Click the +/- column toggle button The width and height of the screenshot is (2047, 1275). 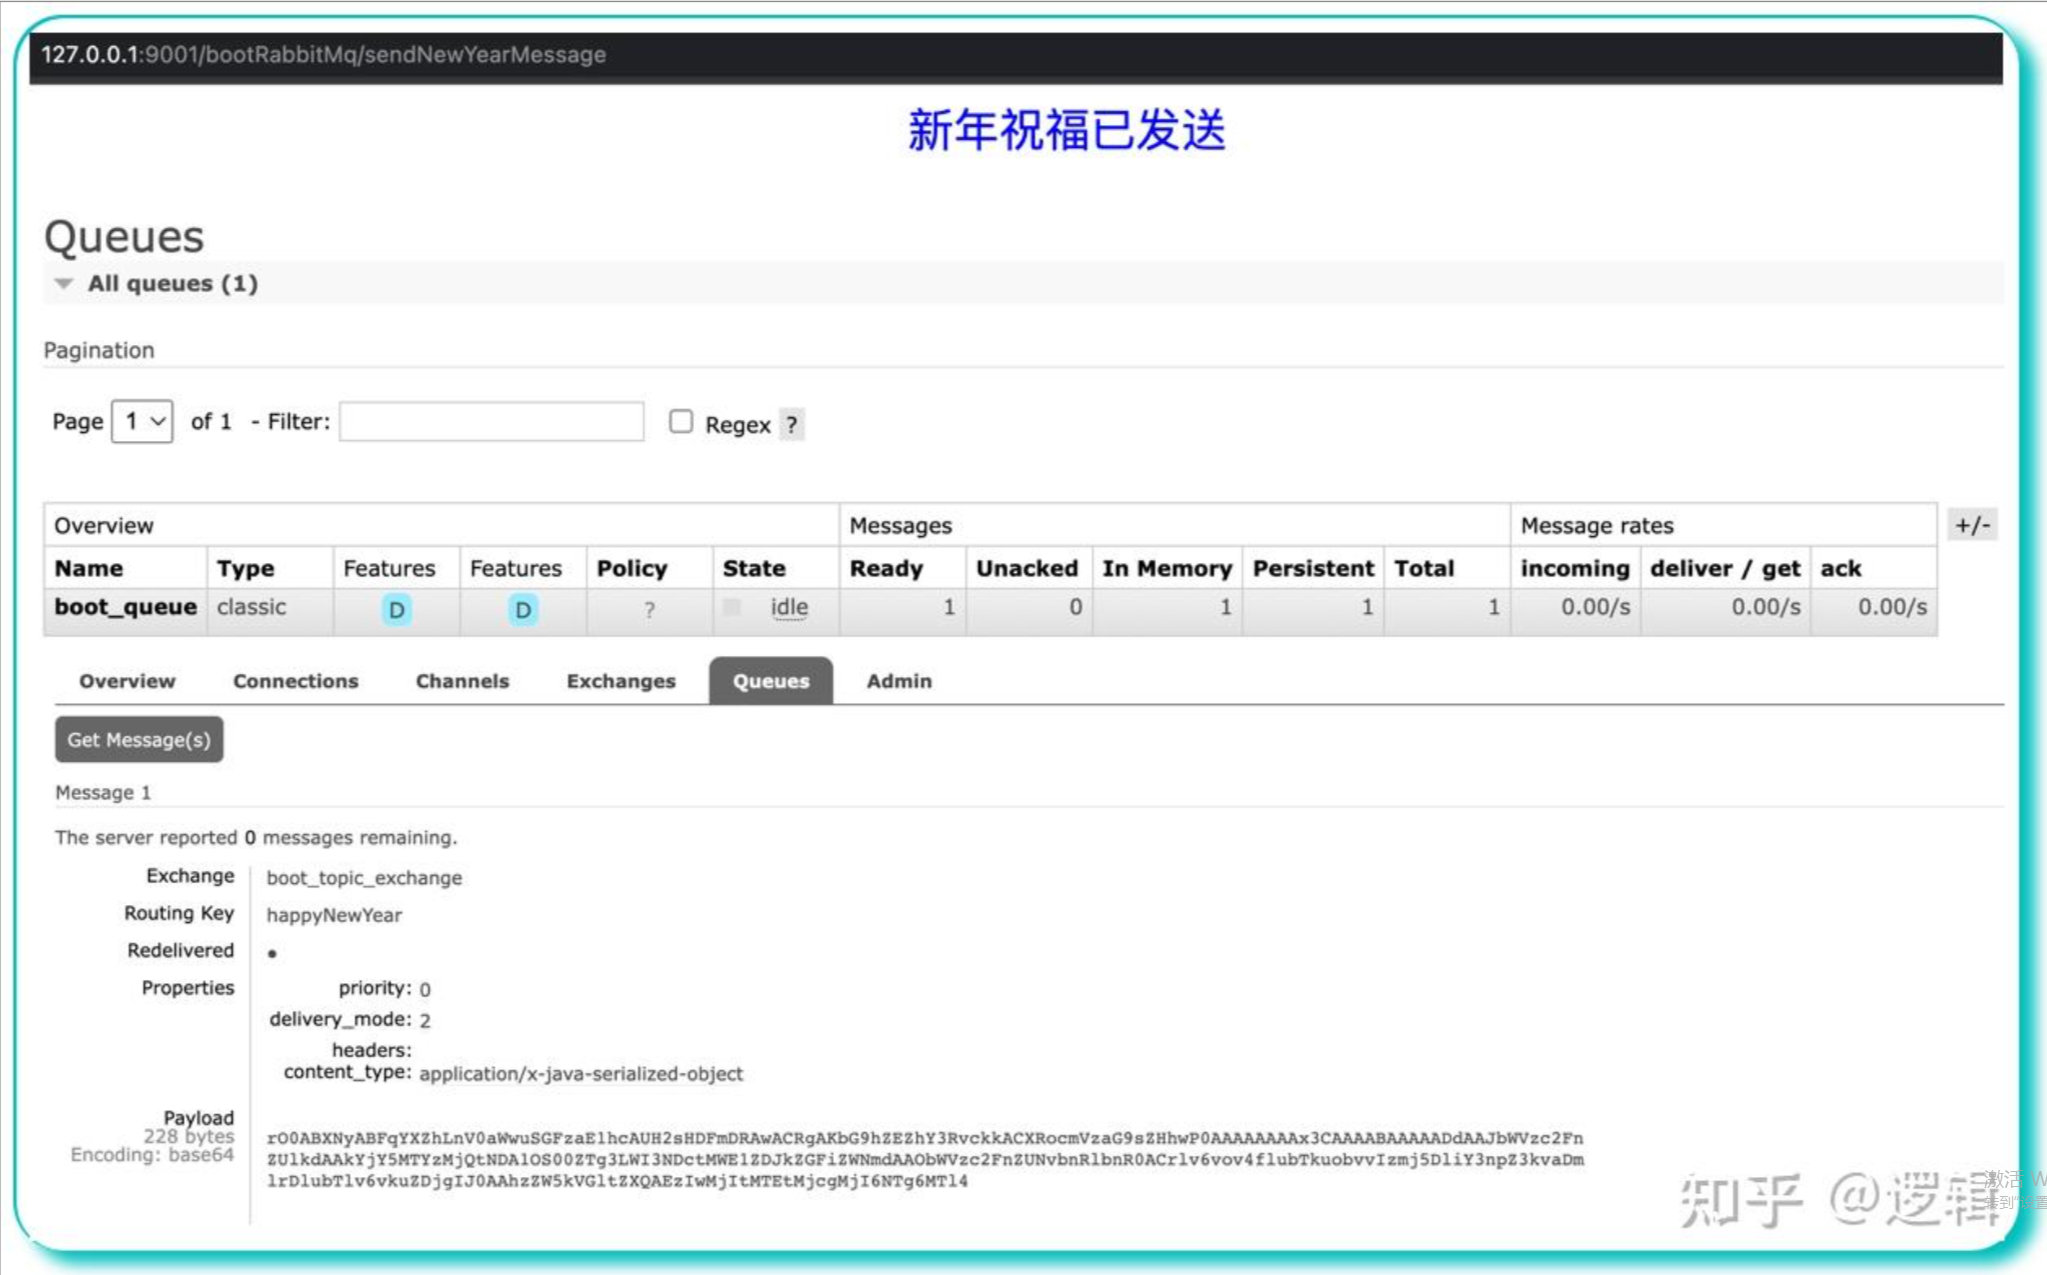(1972, 525)
